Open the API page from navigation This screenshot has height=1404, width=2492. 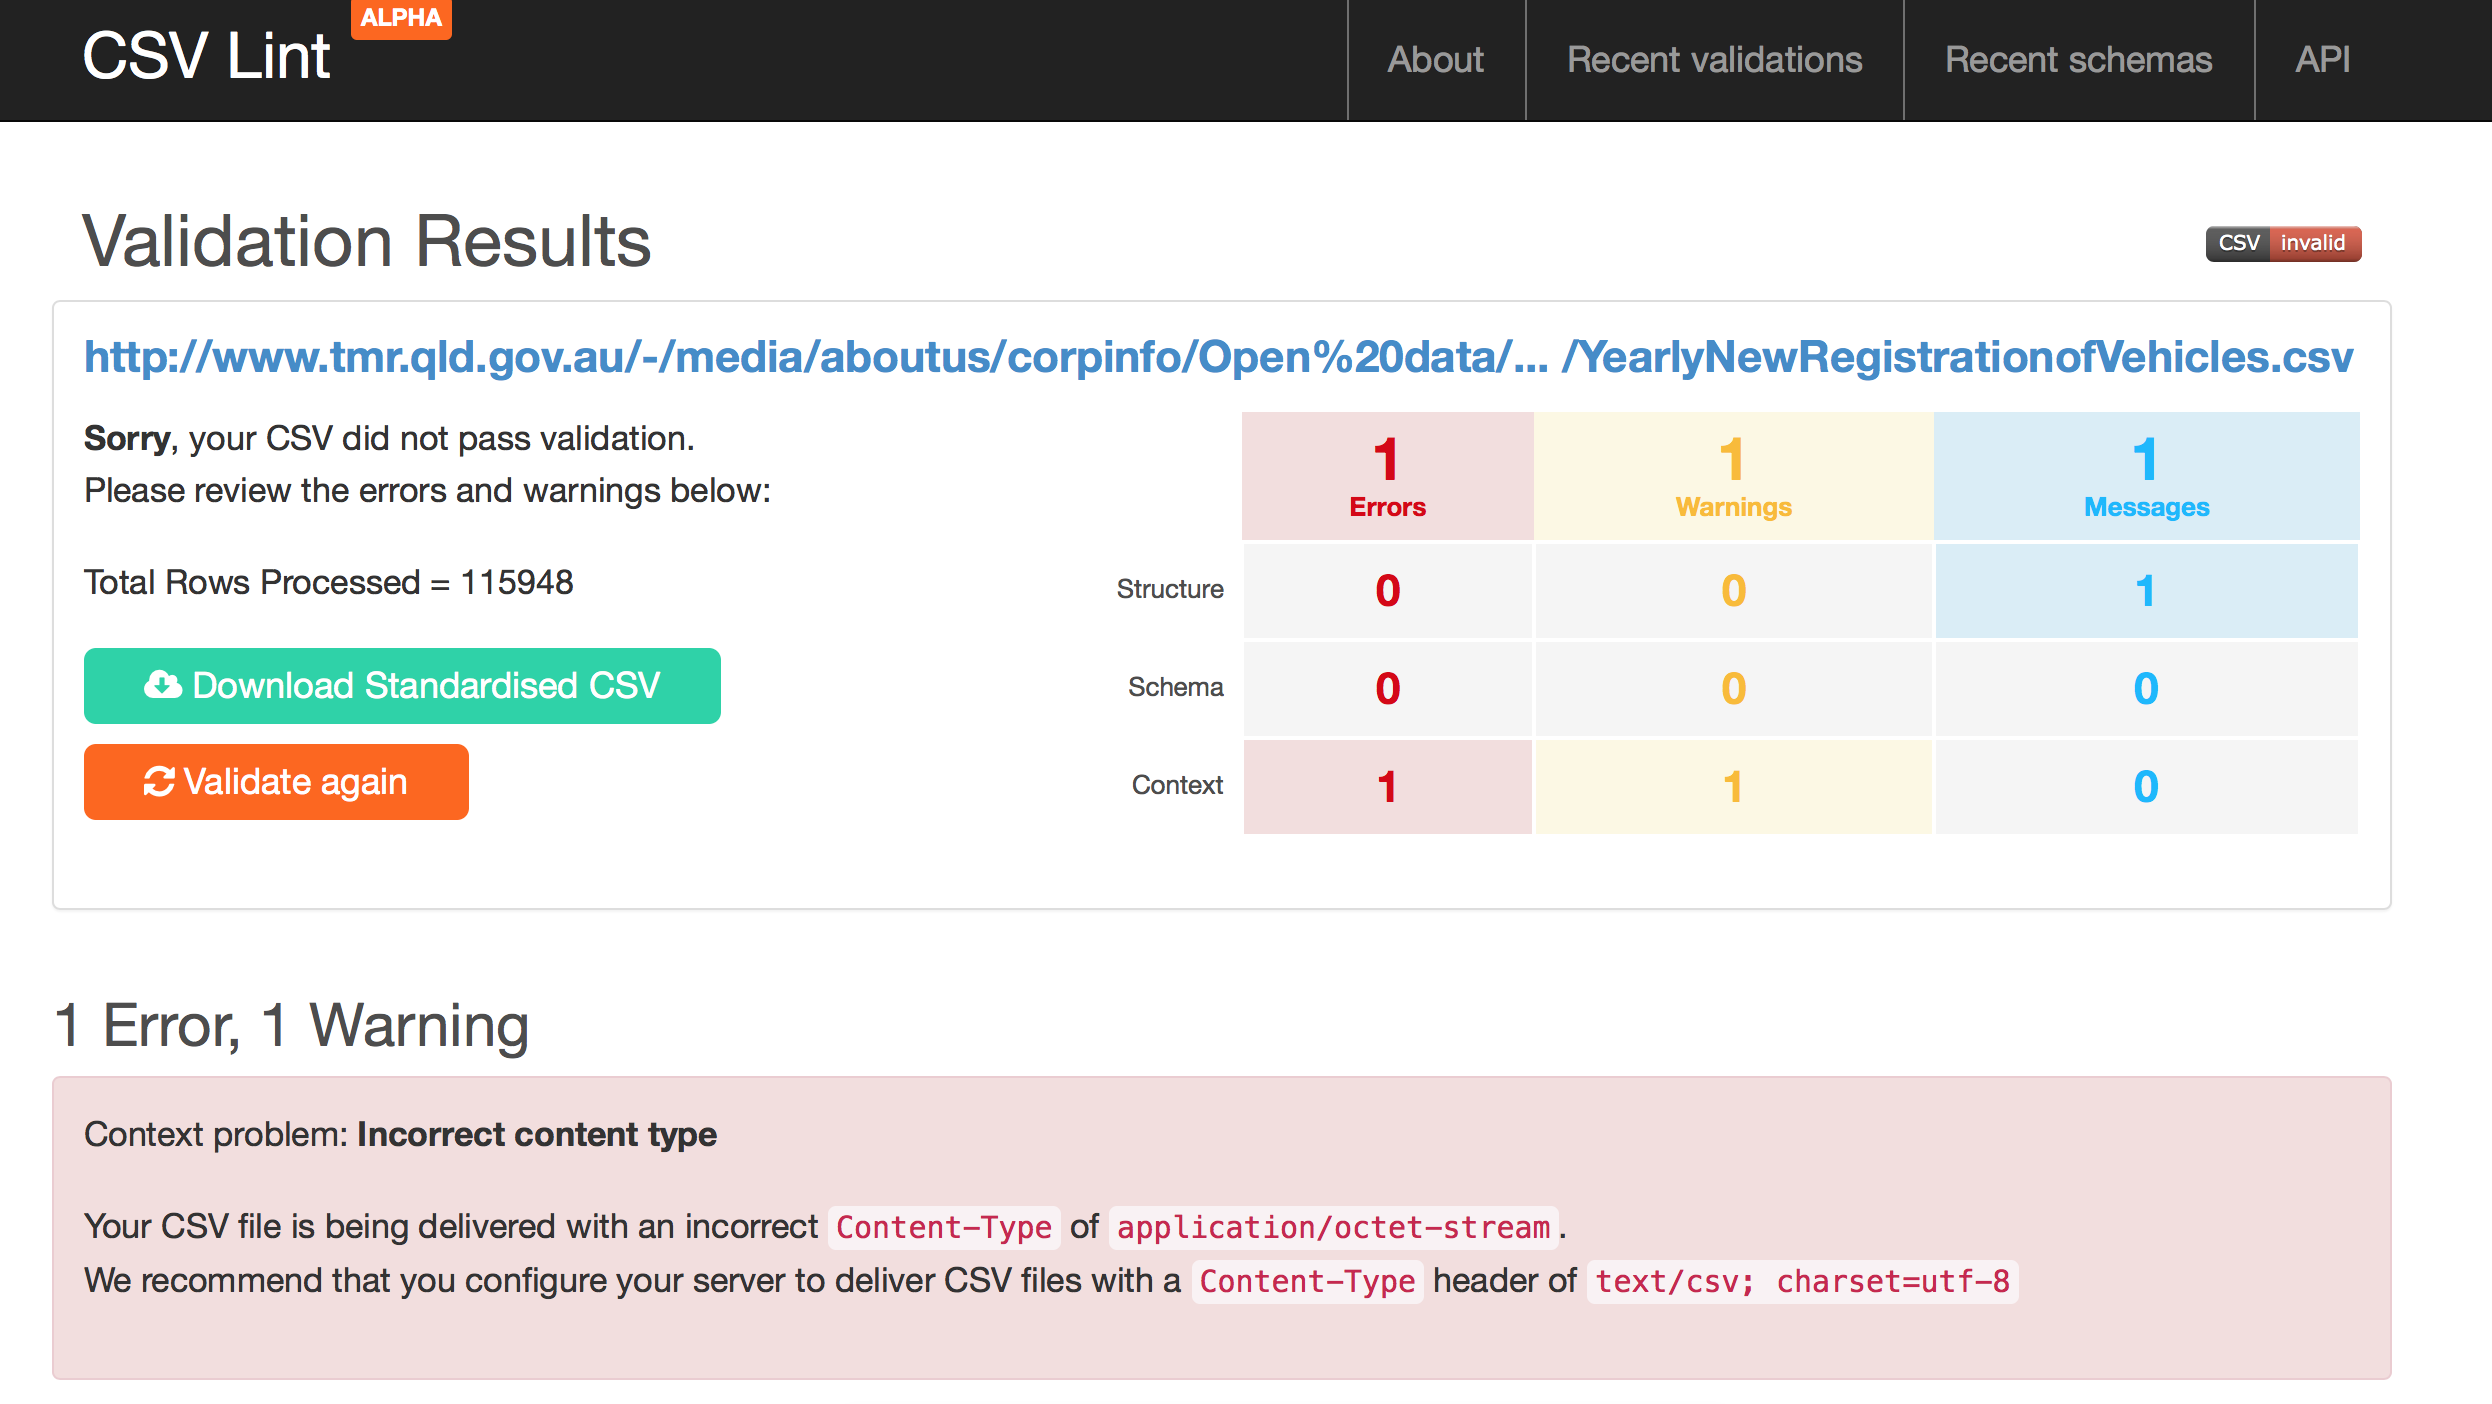click(2322, 60)
